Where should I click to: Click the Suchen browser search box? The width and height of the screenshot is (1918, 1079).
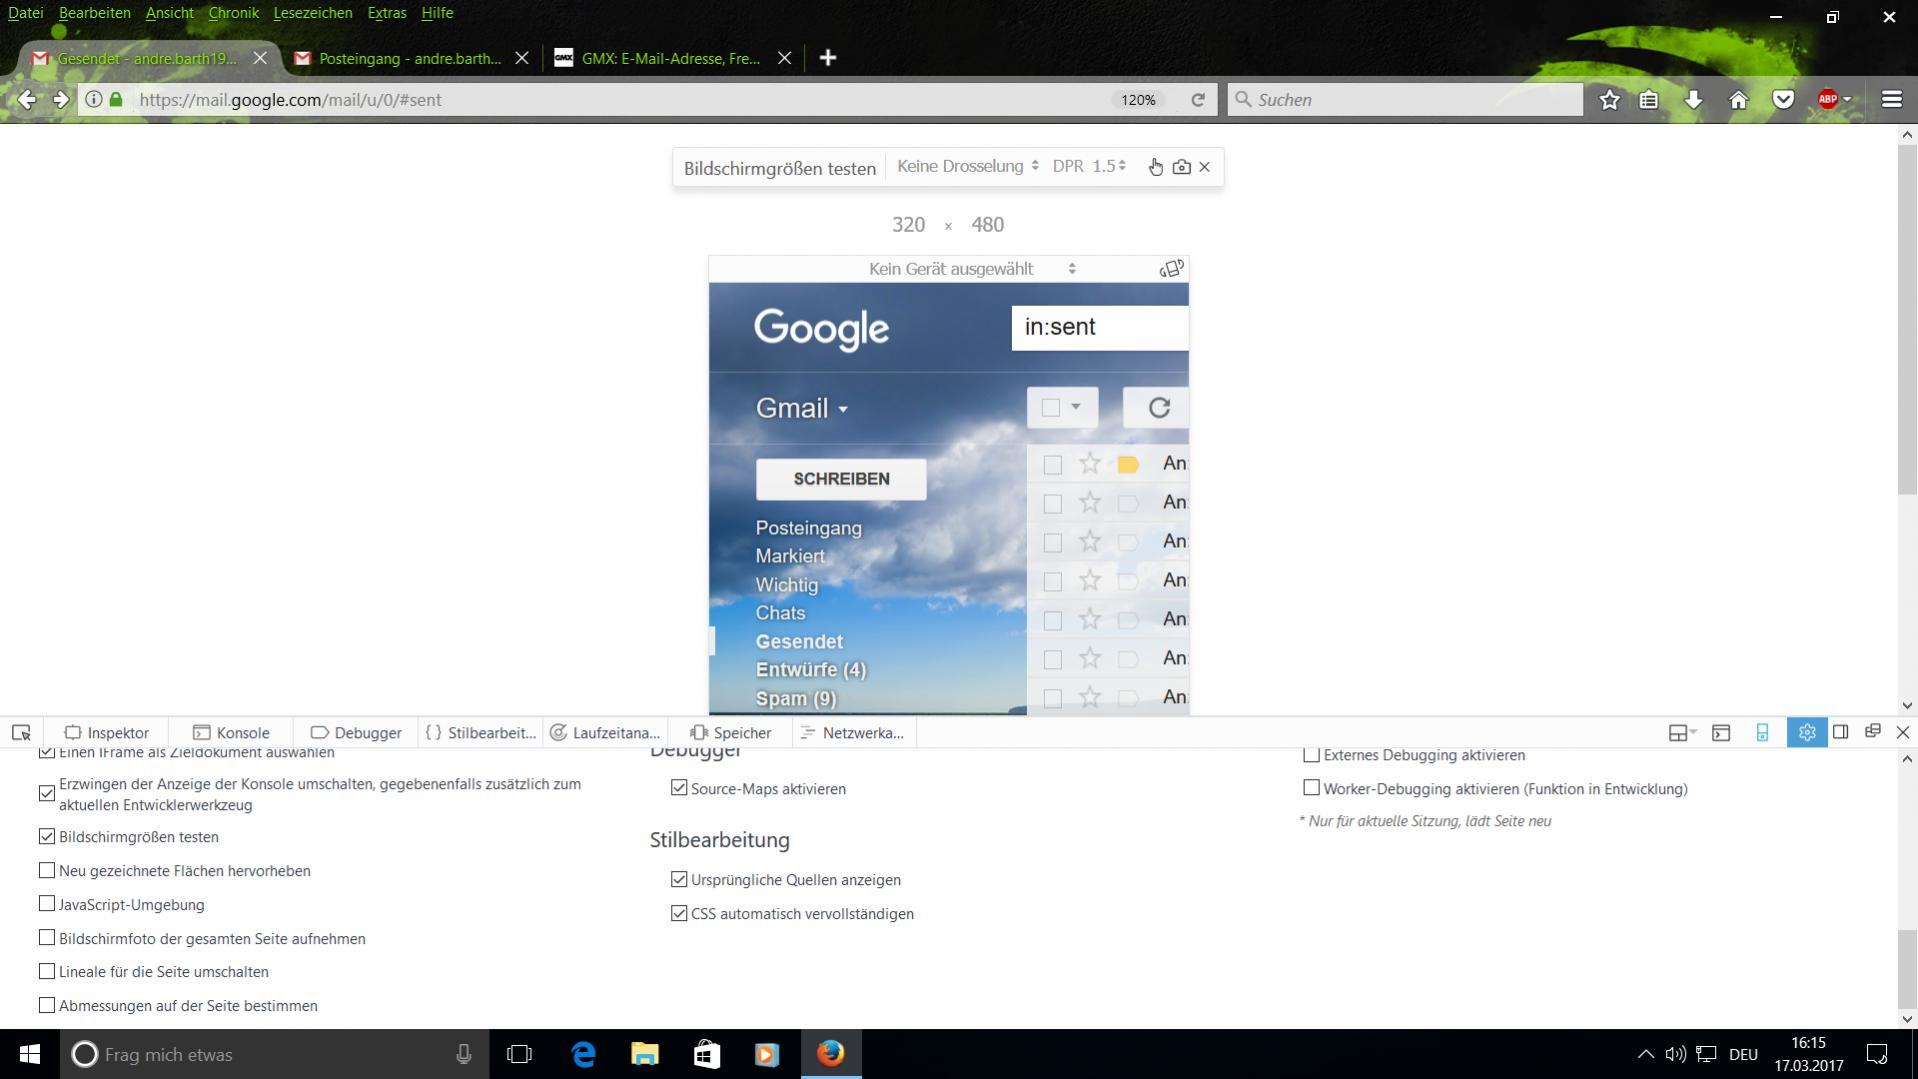click(1405, 99)
